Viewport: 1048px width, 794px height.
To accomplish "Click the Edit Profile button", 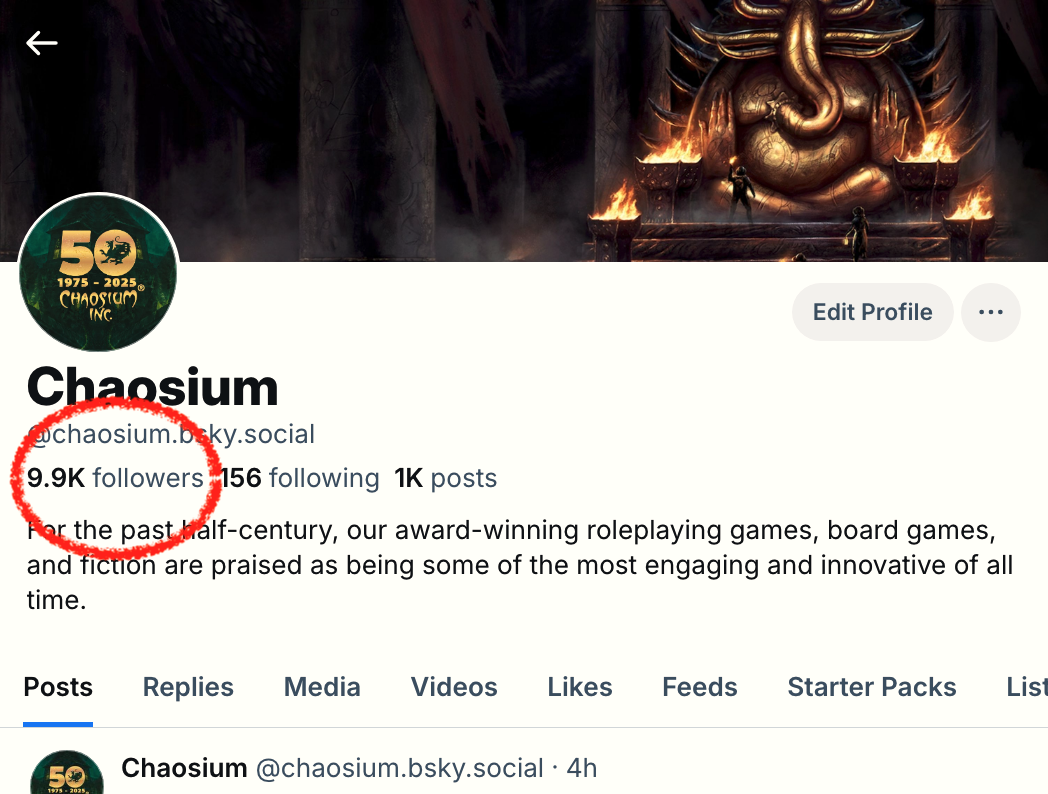I will pyautogui.click(x=872, y=312).
